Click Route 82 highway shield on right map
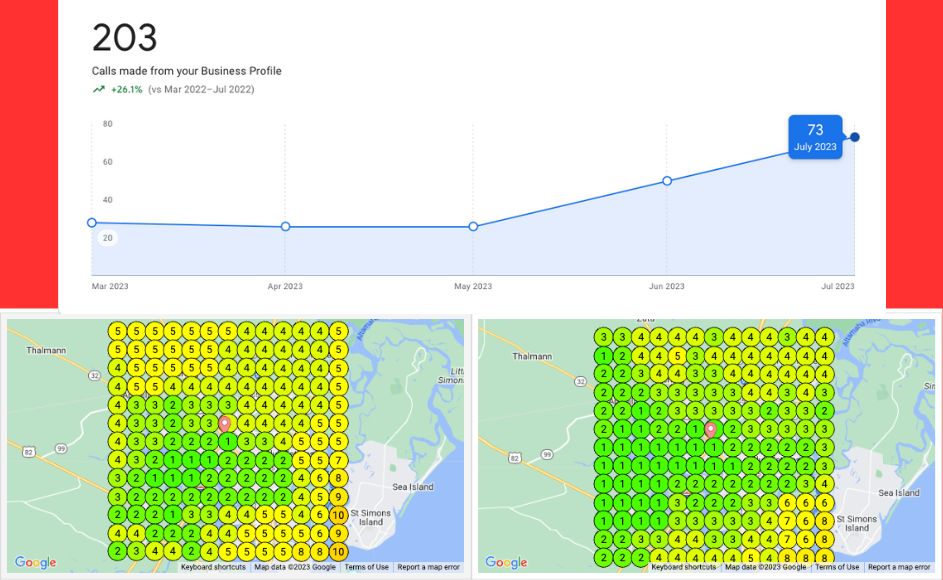The height and width of the screenshot is (580, 943). click(513, 457)
